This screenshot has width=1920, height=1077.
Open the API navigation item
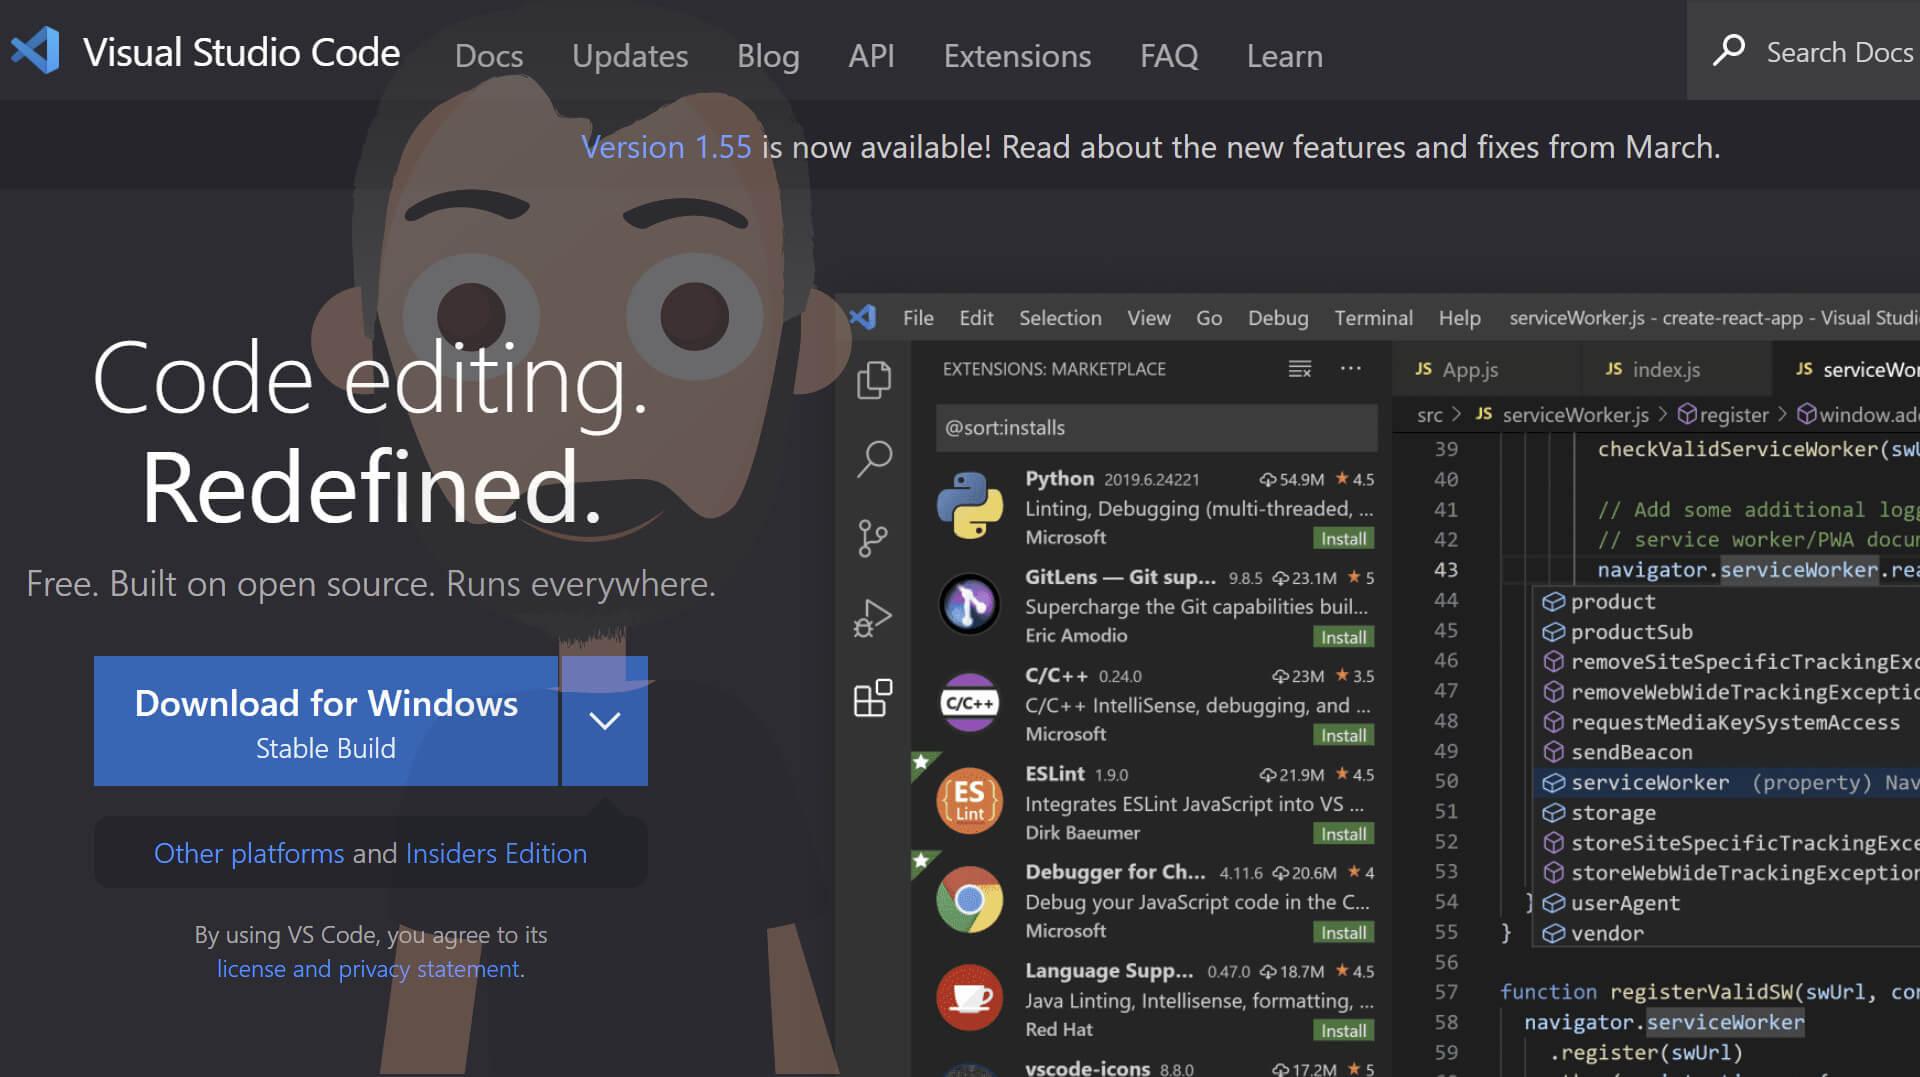871,56
